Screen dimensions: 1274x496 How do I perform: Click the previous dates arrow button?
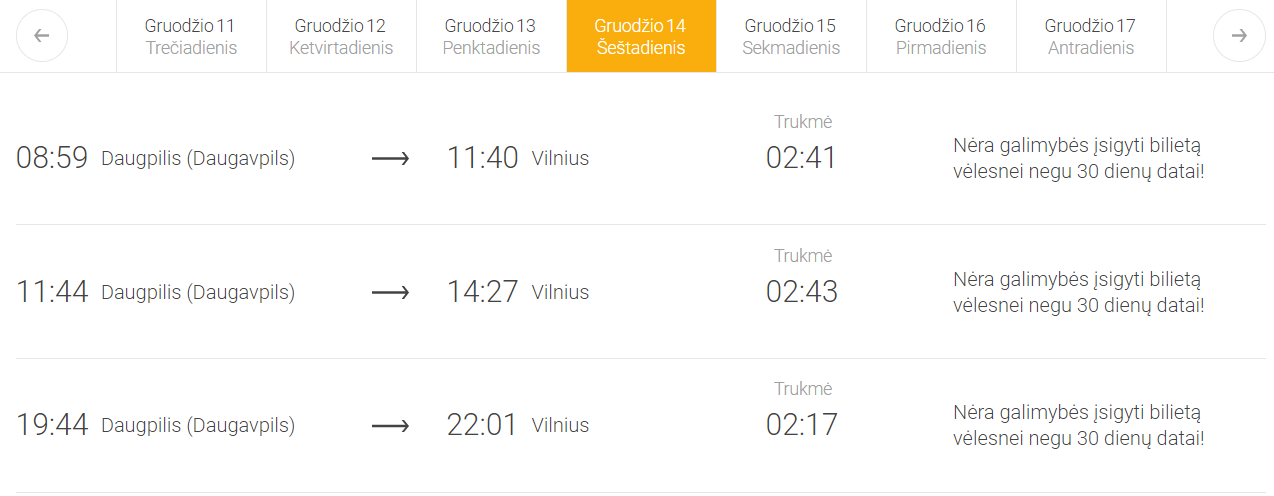coord(42,36)
